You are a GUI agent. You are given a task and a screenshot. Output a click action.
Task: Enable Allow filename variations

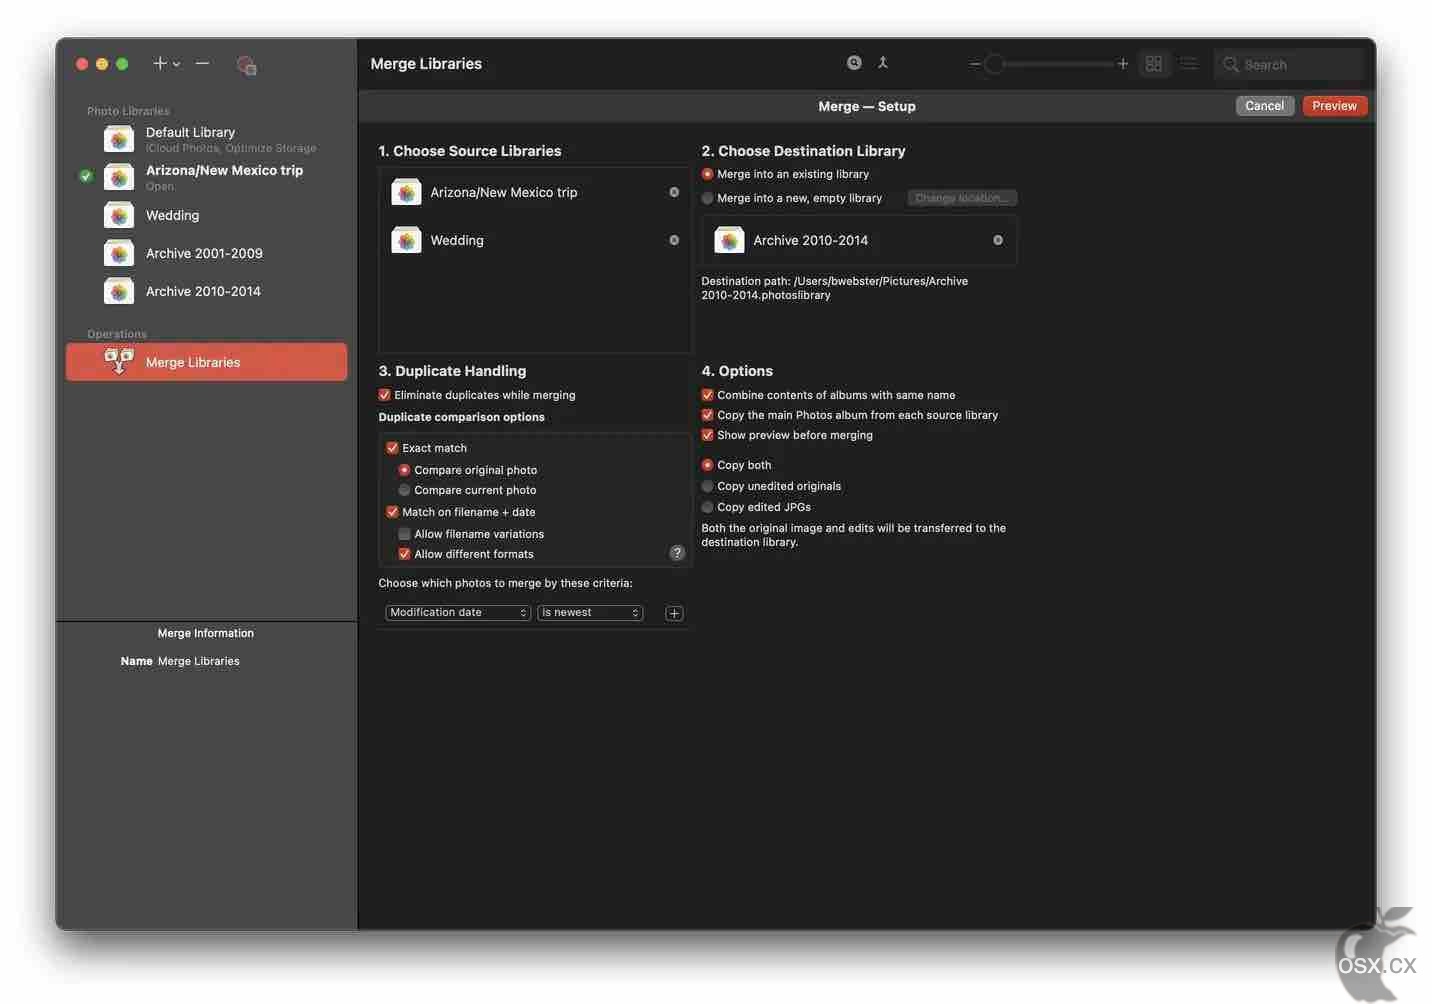pyautogui.click(x=404, y=534)
